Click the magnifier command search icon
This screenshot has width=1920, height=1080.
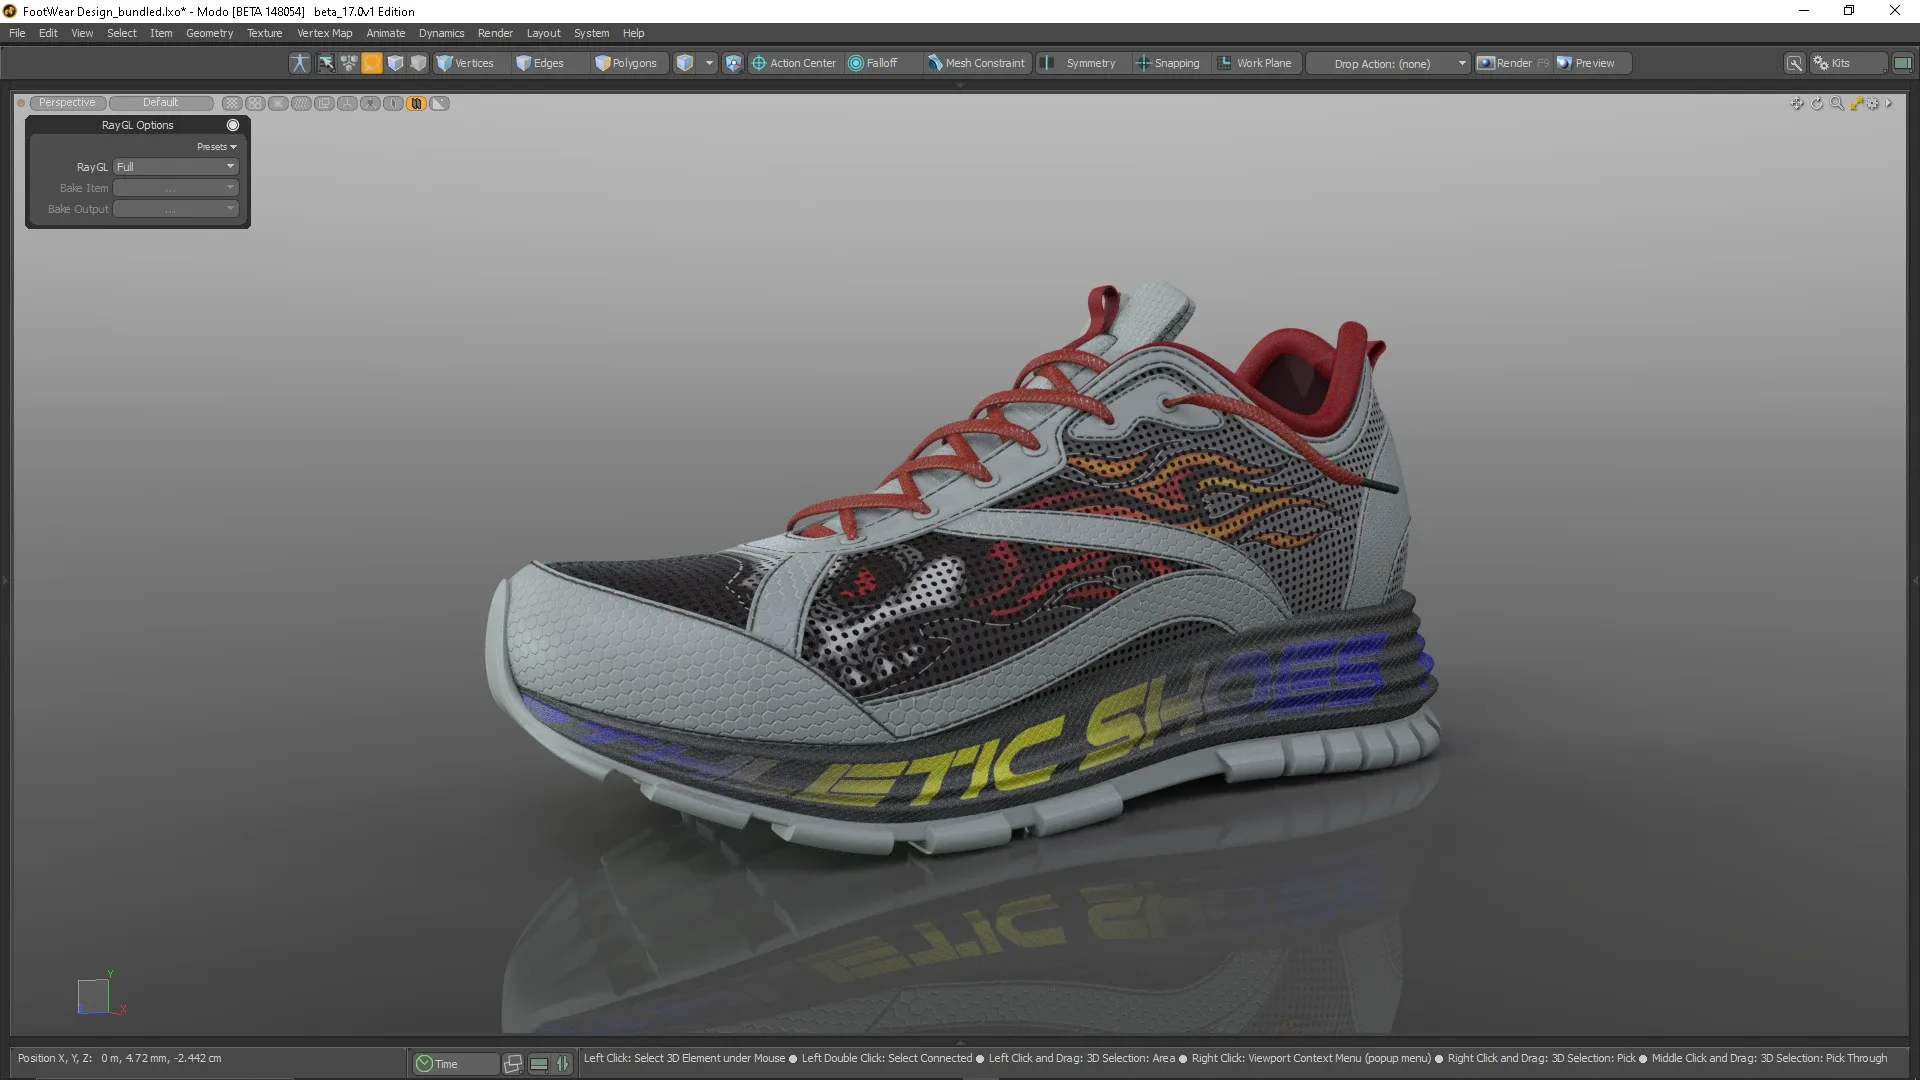(x=1795, y=63)
